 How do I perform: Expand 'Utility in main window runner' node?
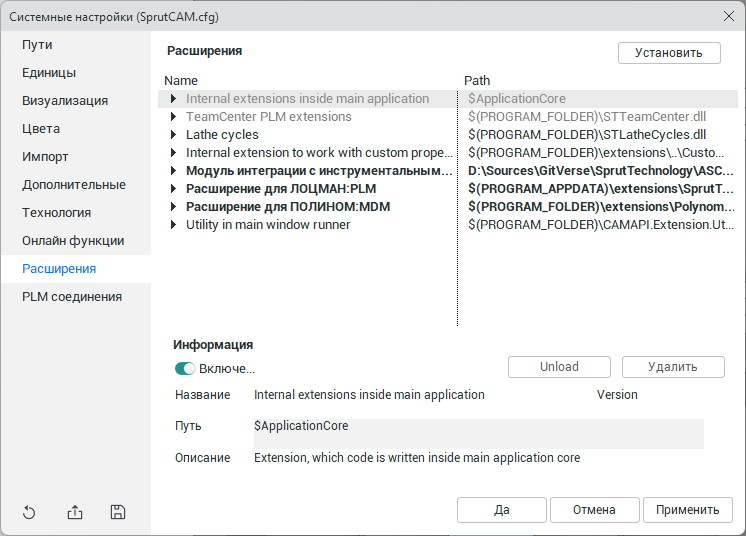[173, 225]
